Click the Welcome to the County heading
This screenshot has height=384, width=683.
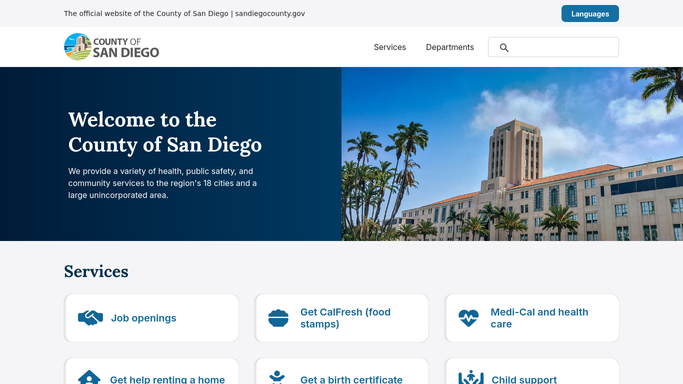tap(165, 132)
